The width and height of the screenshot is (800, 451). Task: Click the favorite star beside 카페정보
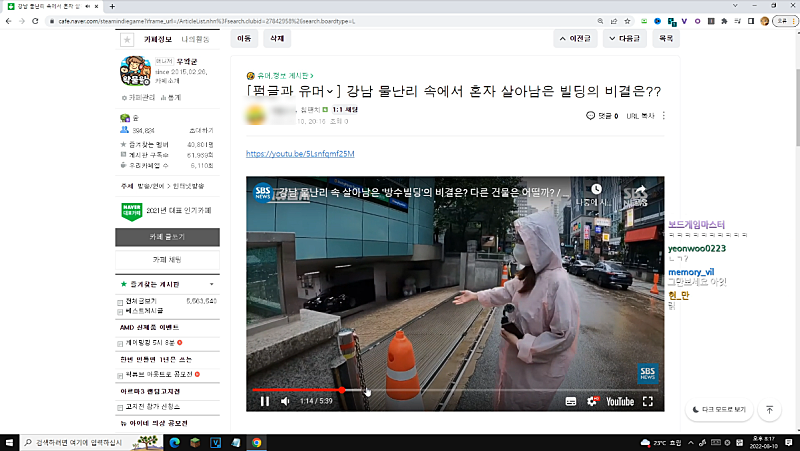[x=126, y=40]
